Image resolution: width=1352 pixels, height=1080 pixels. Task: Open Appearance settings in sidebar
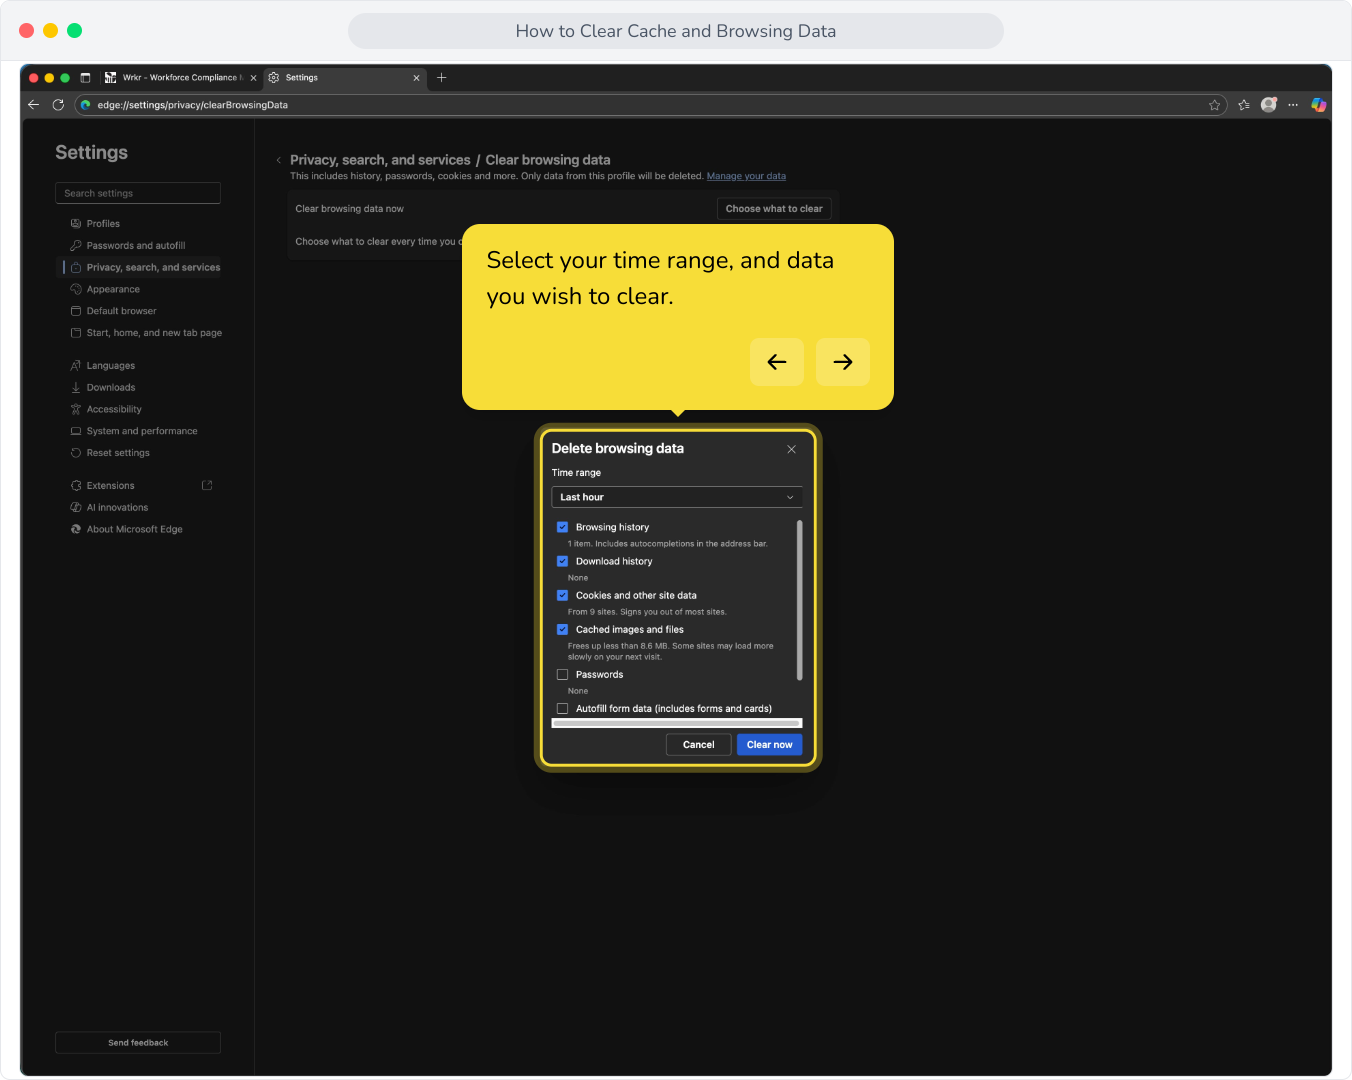tap(113, 289)
